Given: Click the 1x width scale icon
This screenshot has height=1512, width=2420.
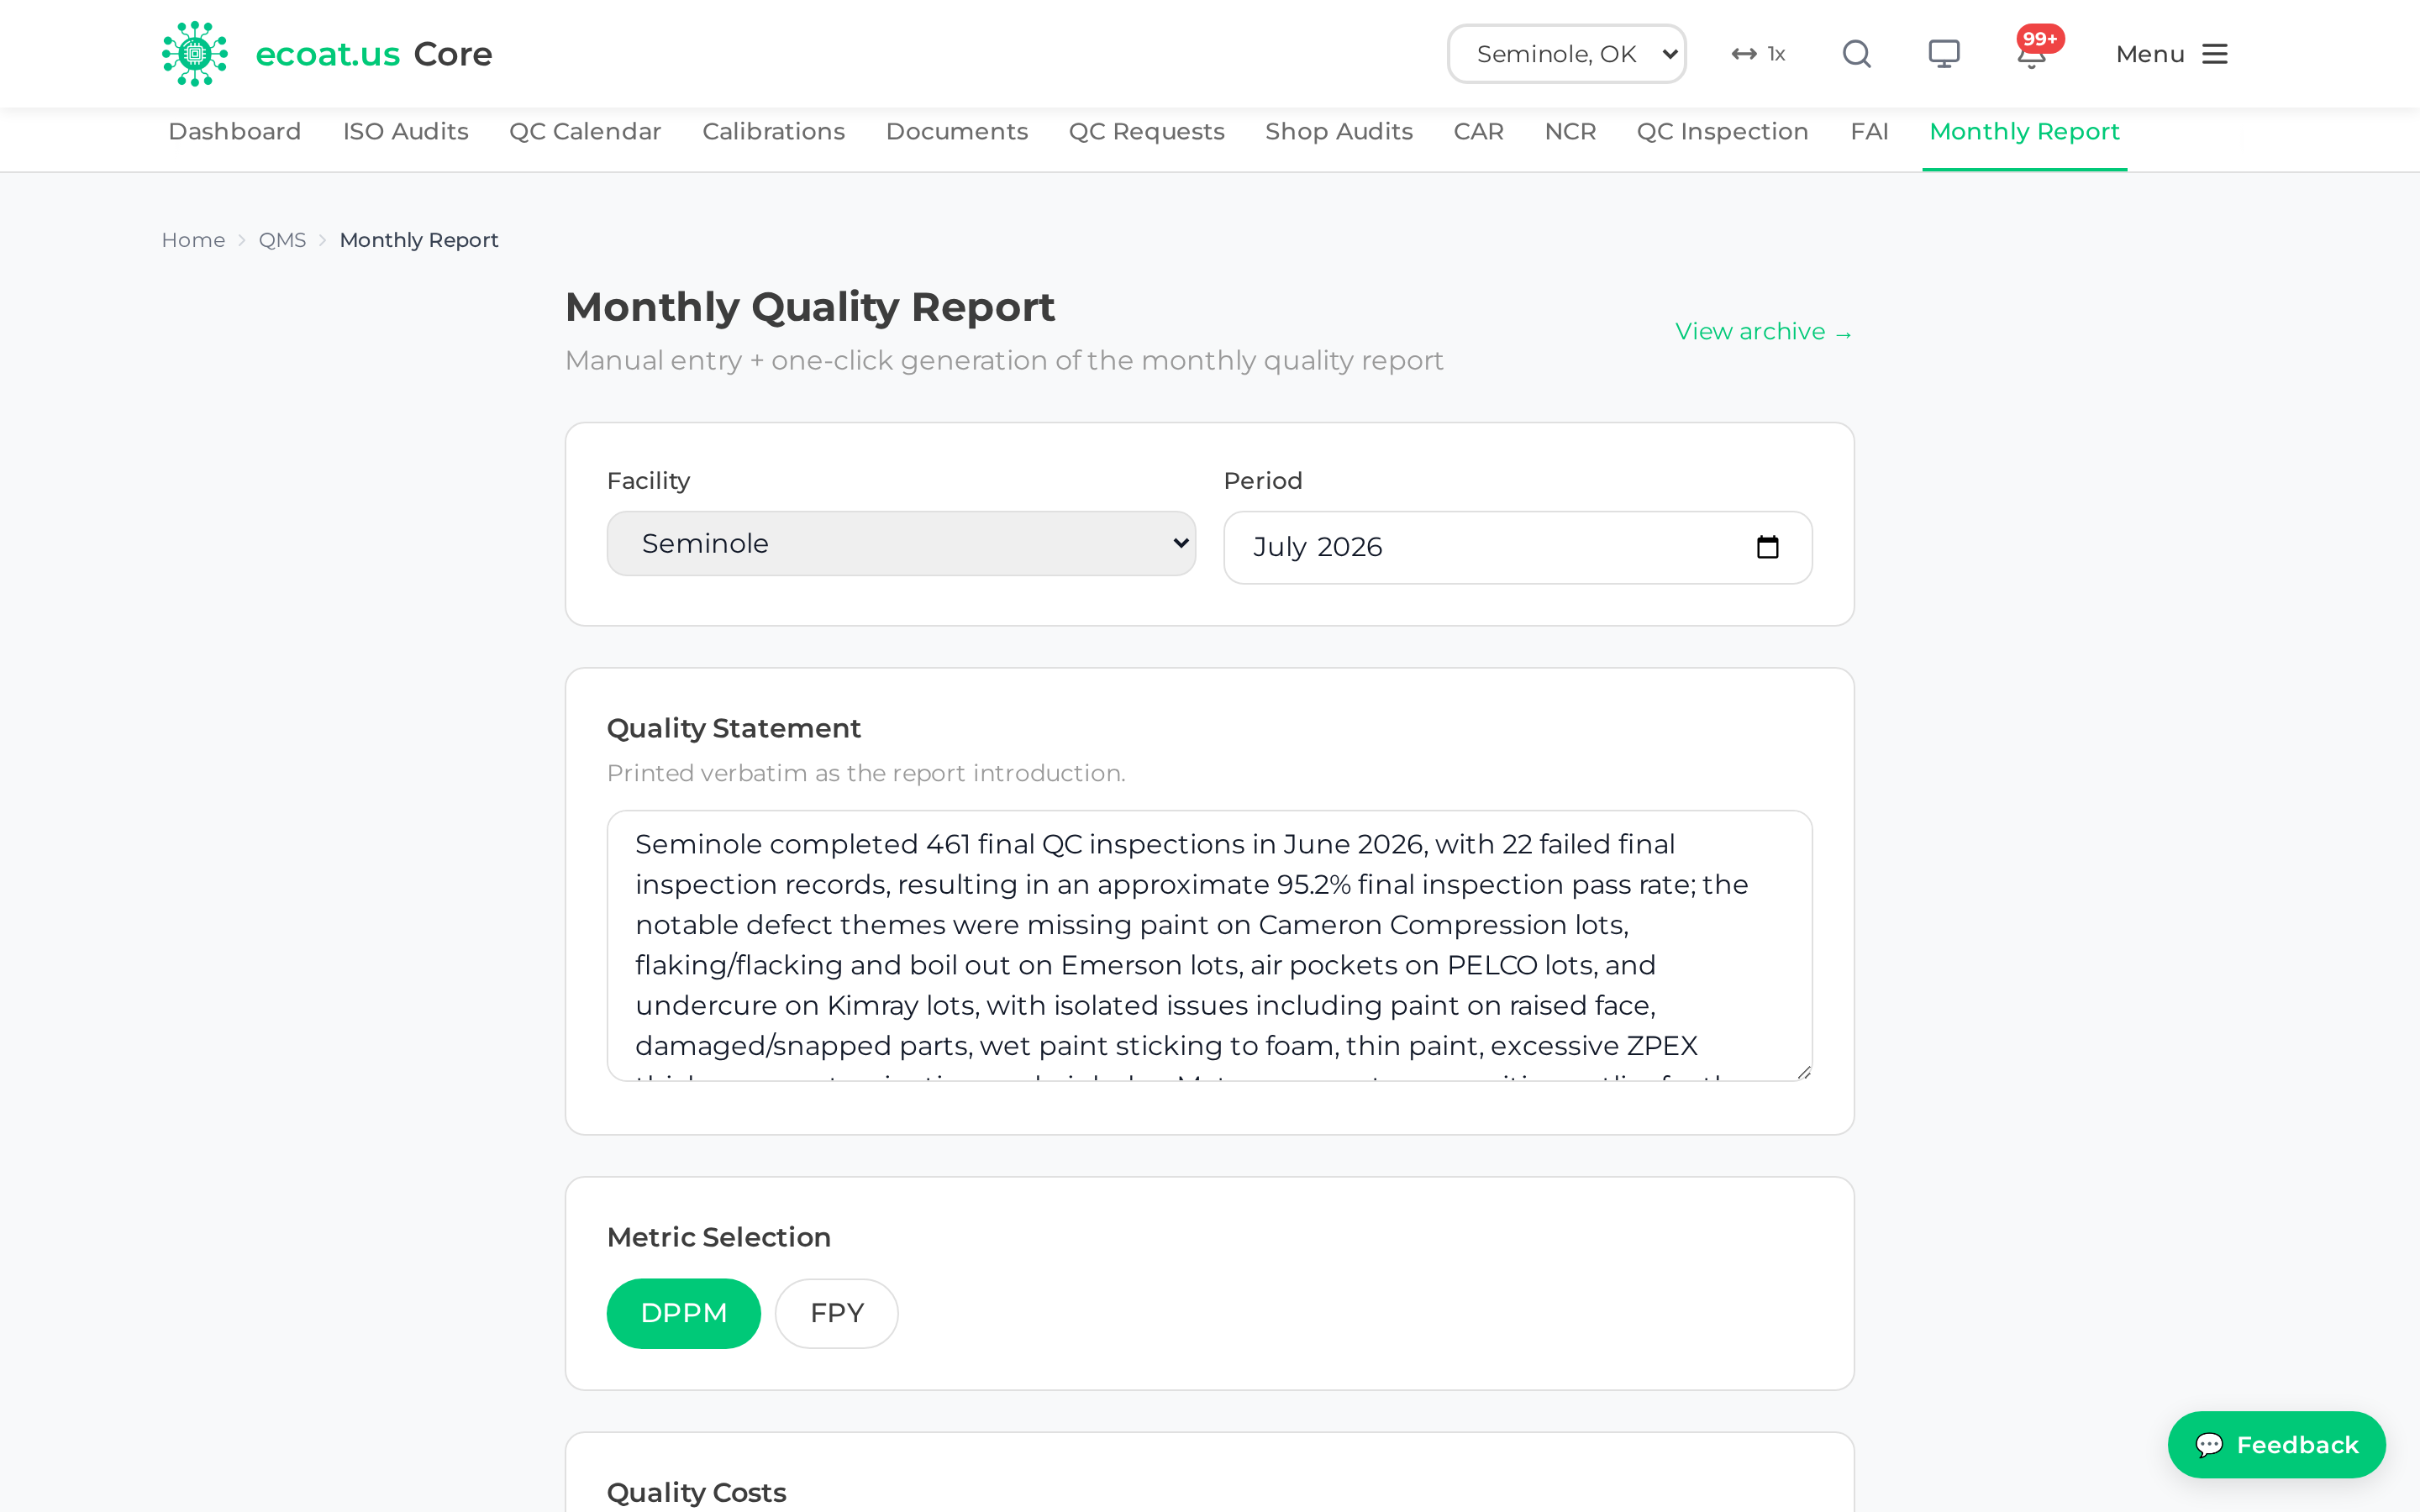Looking at the screenshot, I should click(1759, 54).
